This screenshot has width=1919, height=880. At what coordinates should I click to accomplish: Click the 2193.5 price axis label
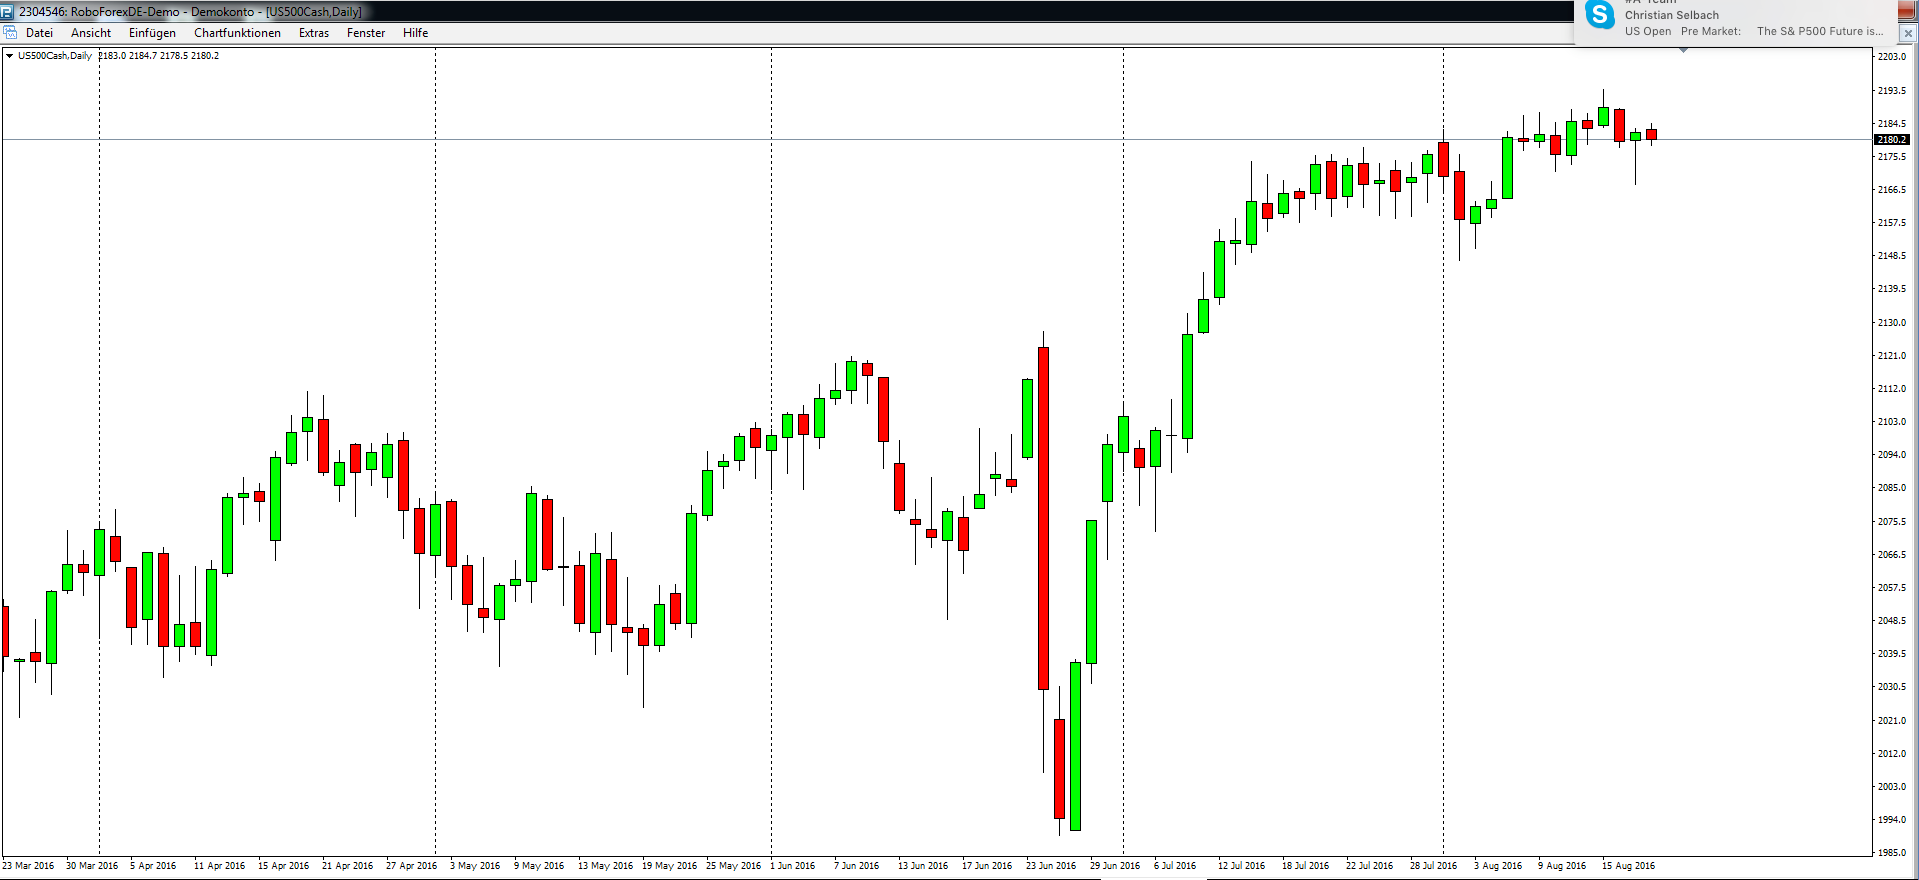[x=1892, y=91]
